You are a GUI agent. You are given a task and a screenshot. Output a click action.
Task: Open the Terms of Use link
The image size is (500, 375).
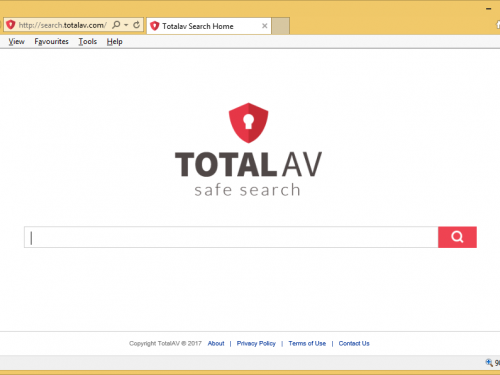tap(307, 343)
